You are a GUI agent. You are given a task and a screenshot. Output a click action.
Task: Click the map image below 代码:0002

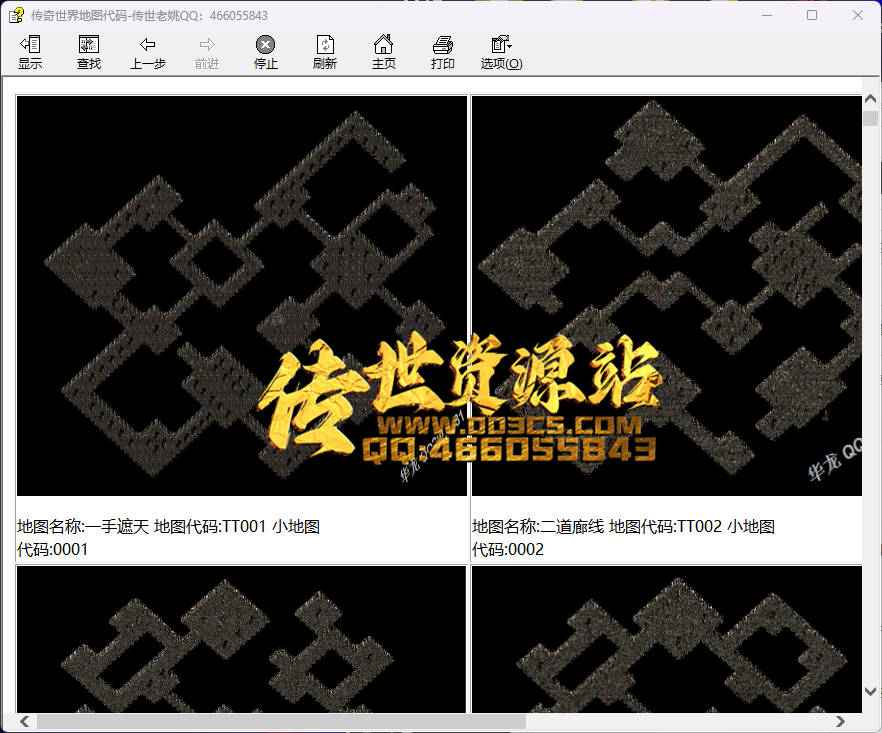(x=666, y=640)
